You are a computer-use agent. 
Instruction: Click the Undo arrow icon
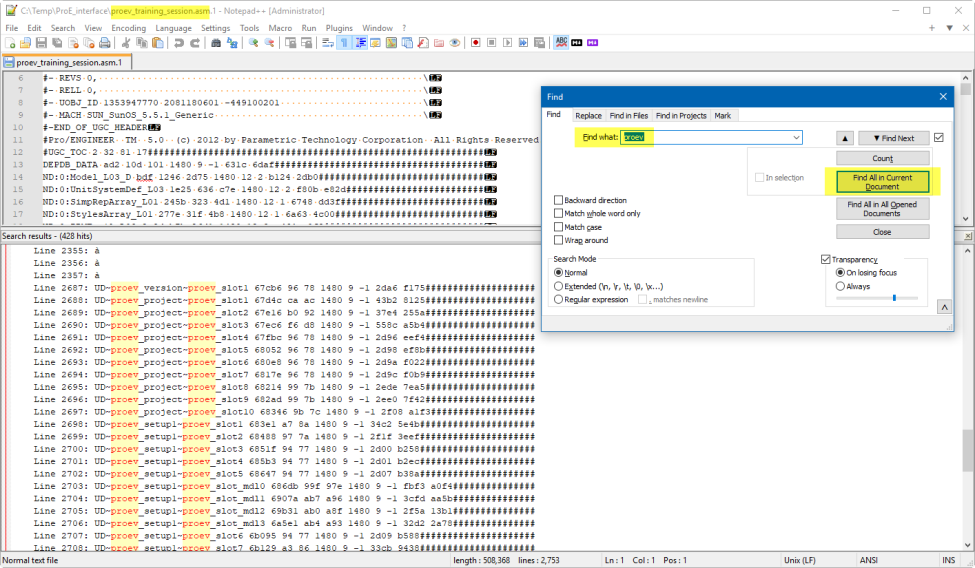coord(179,43)
